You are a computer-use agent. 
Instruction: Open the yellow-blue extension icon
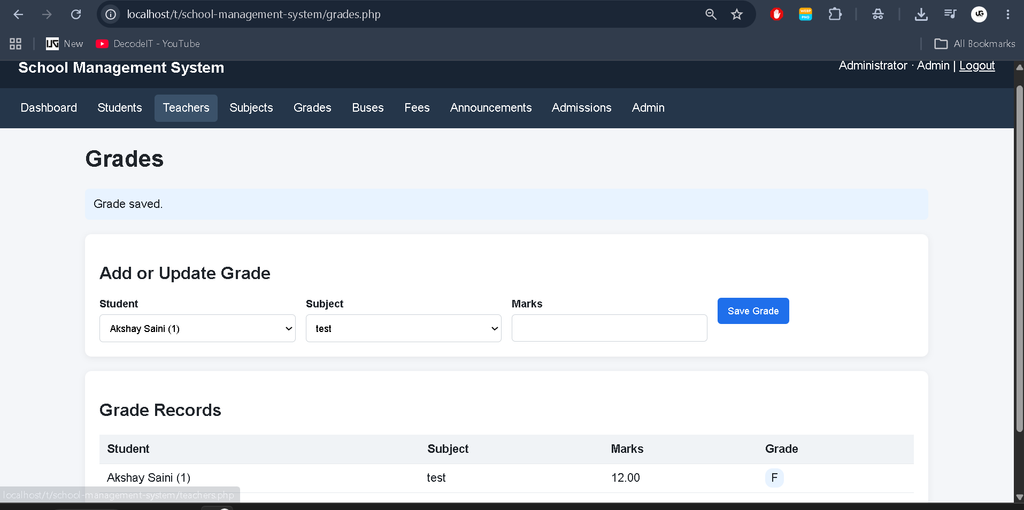[806, 14]
